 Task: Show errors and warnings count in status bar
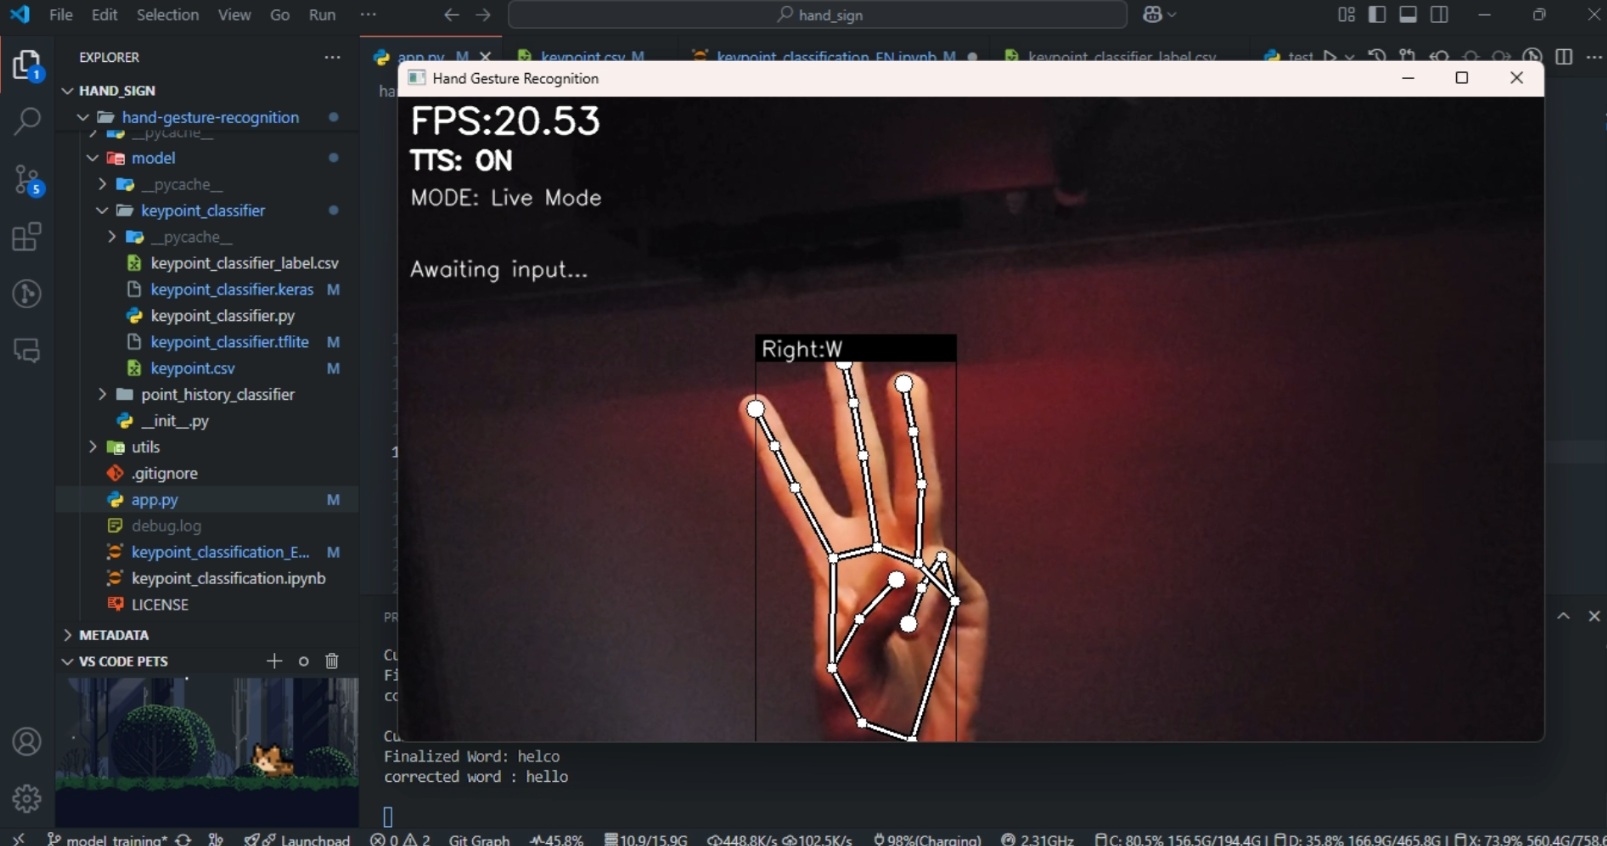[x=400, y=839]
